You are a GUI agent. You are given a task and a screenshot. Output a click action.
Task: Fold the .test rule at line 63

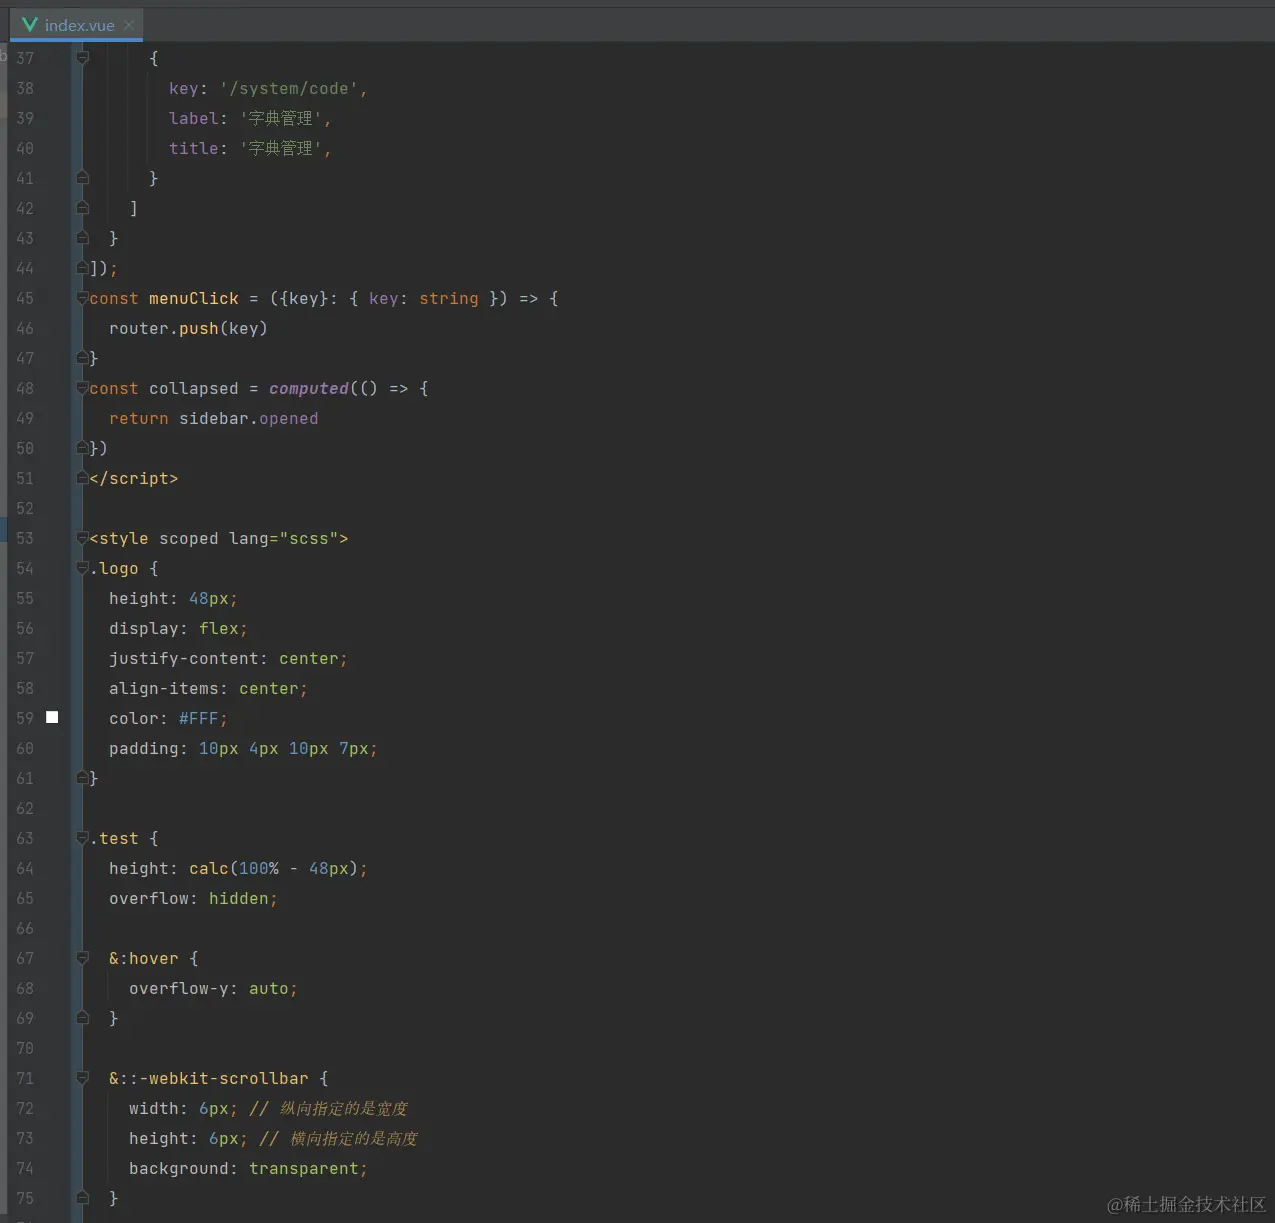[x=82, y=838]
